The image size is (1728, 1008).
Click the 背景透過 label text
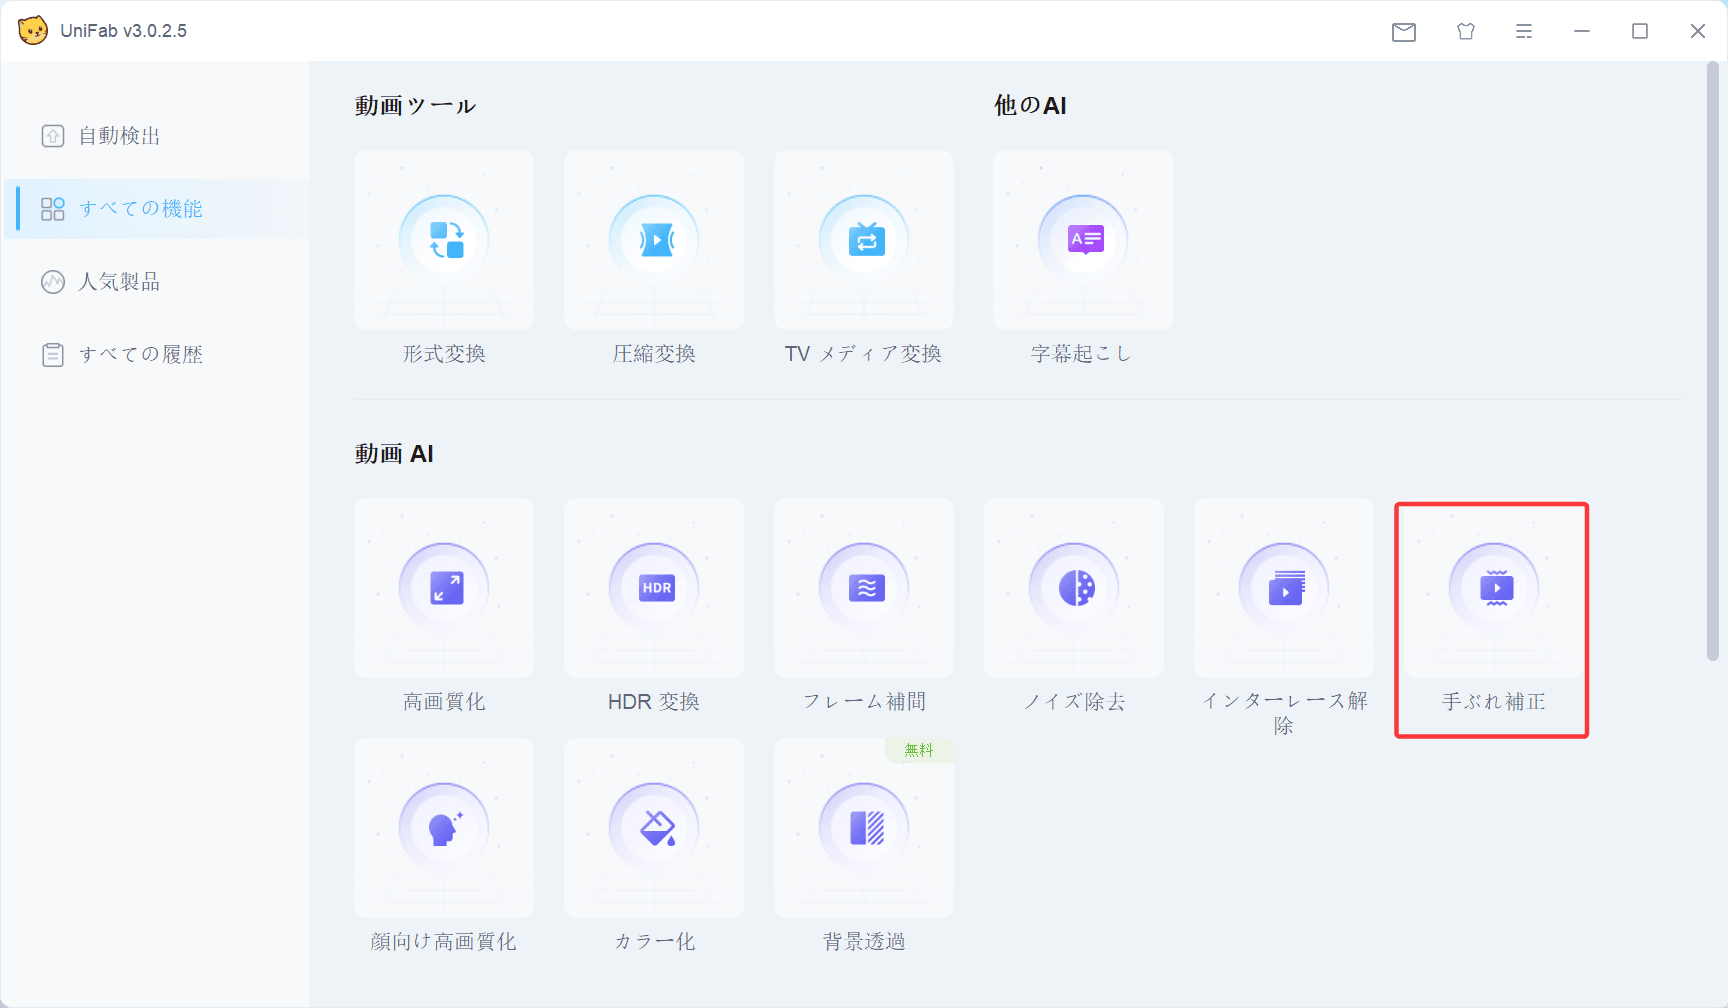point(864,942)
